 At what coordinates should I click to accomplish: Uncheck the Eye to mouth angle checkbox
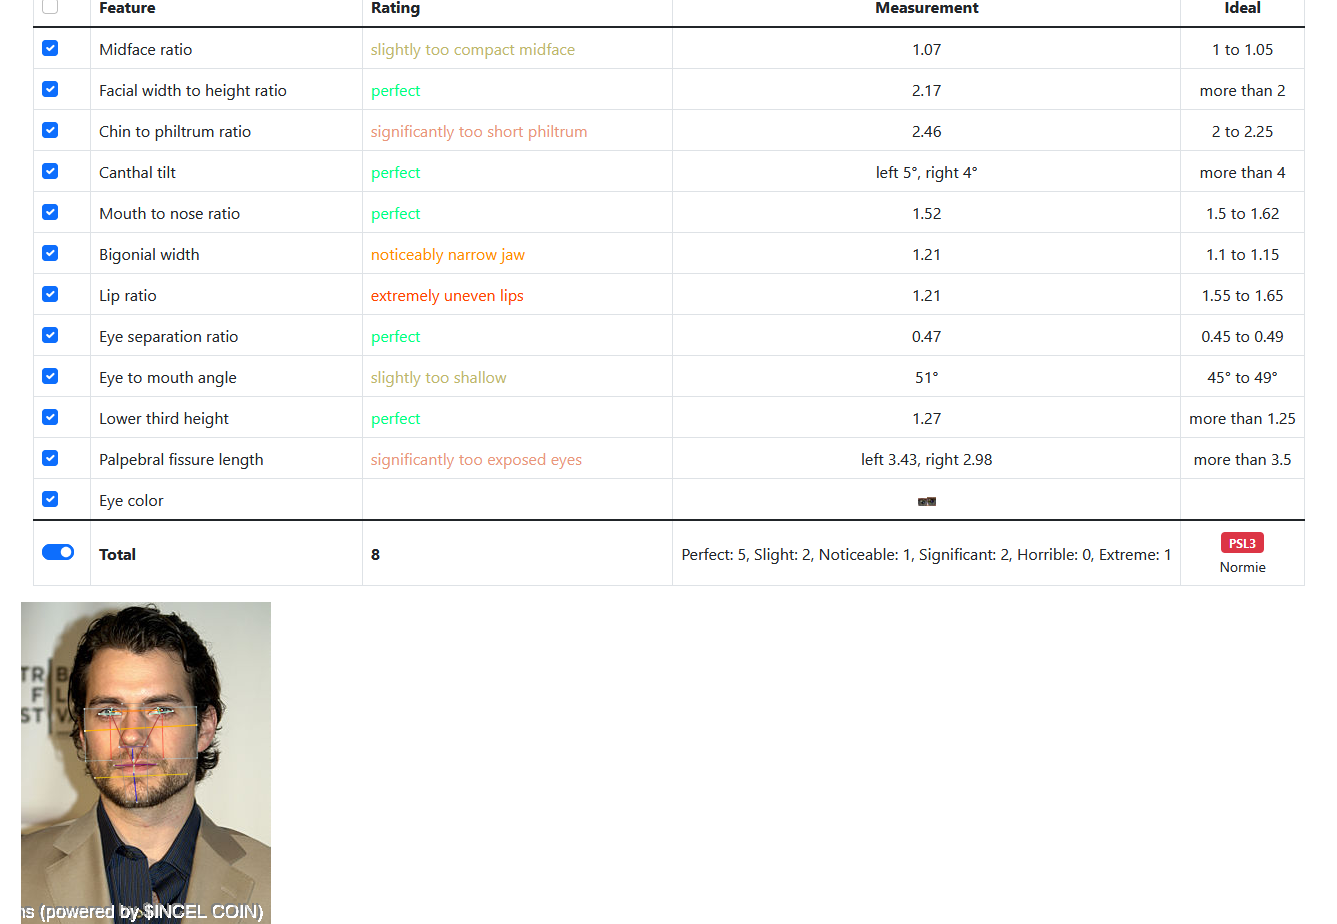[50, 376]
